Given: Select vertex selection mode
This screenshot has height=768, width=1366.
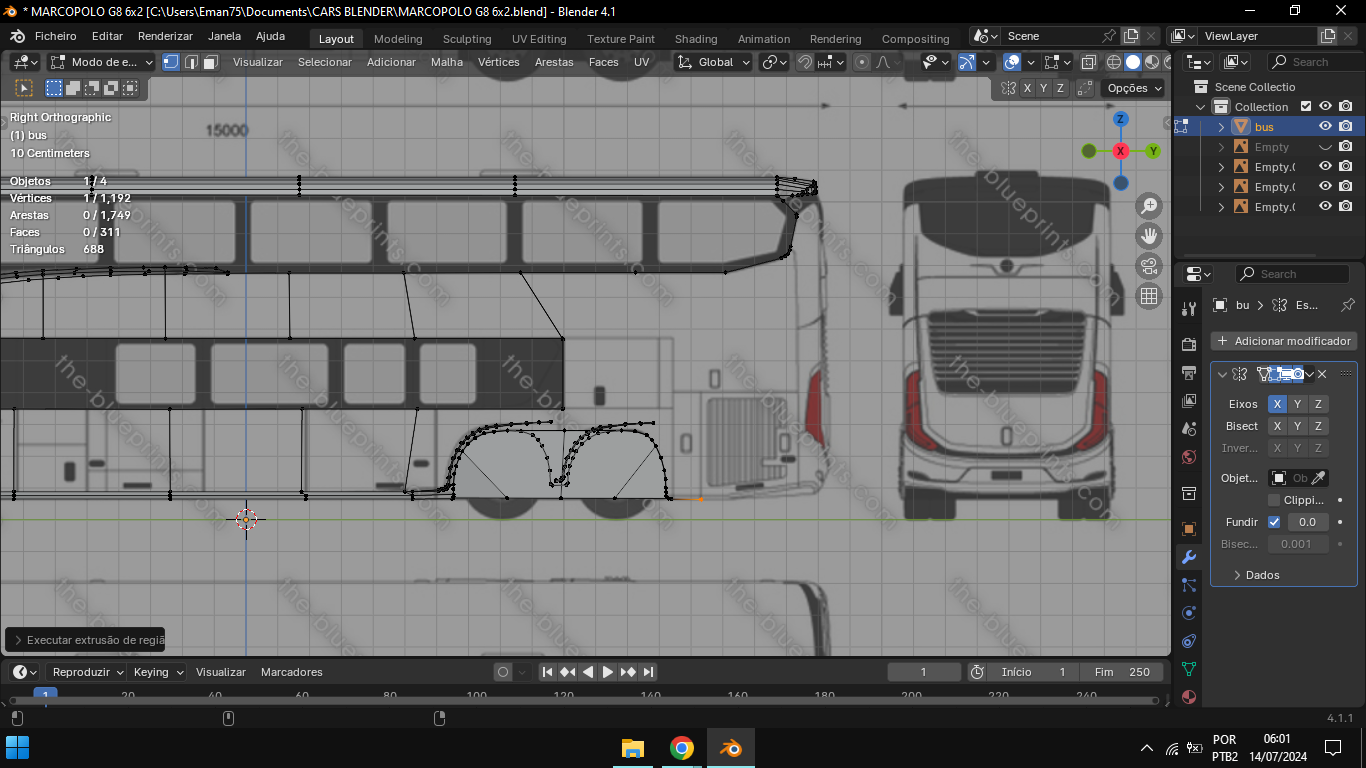Looking at the screenshot, I should point(171,62).
